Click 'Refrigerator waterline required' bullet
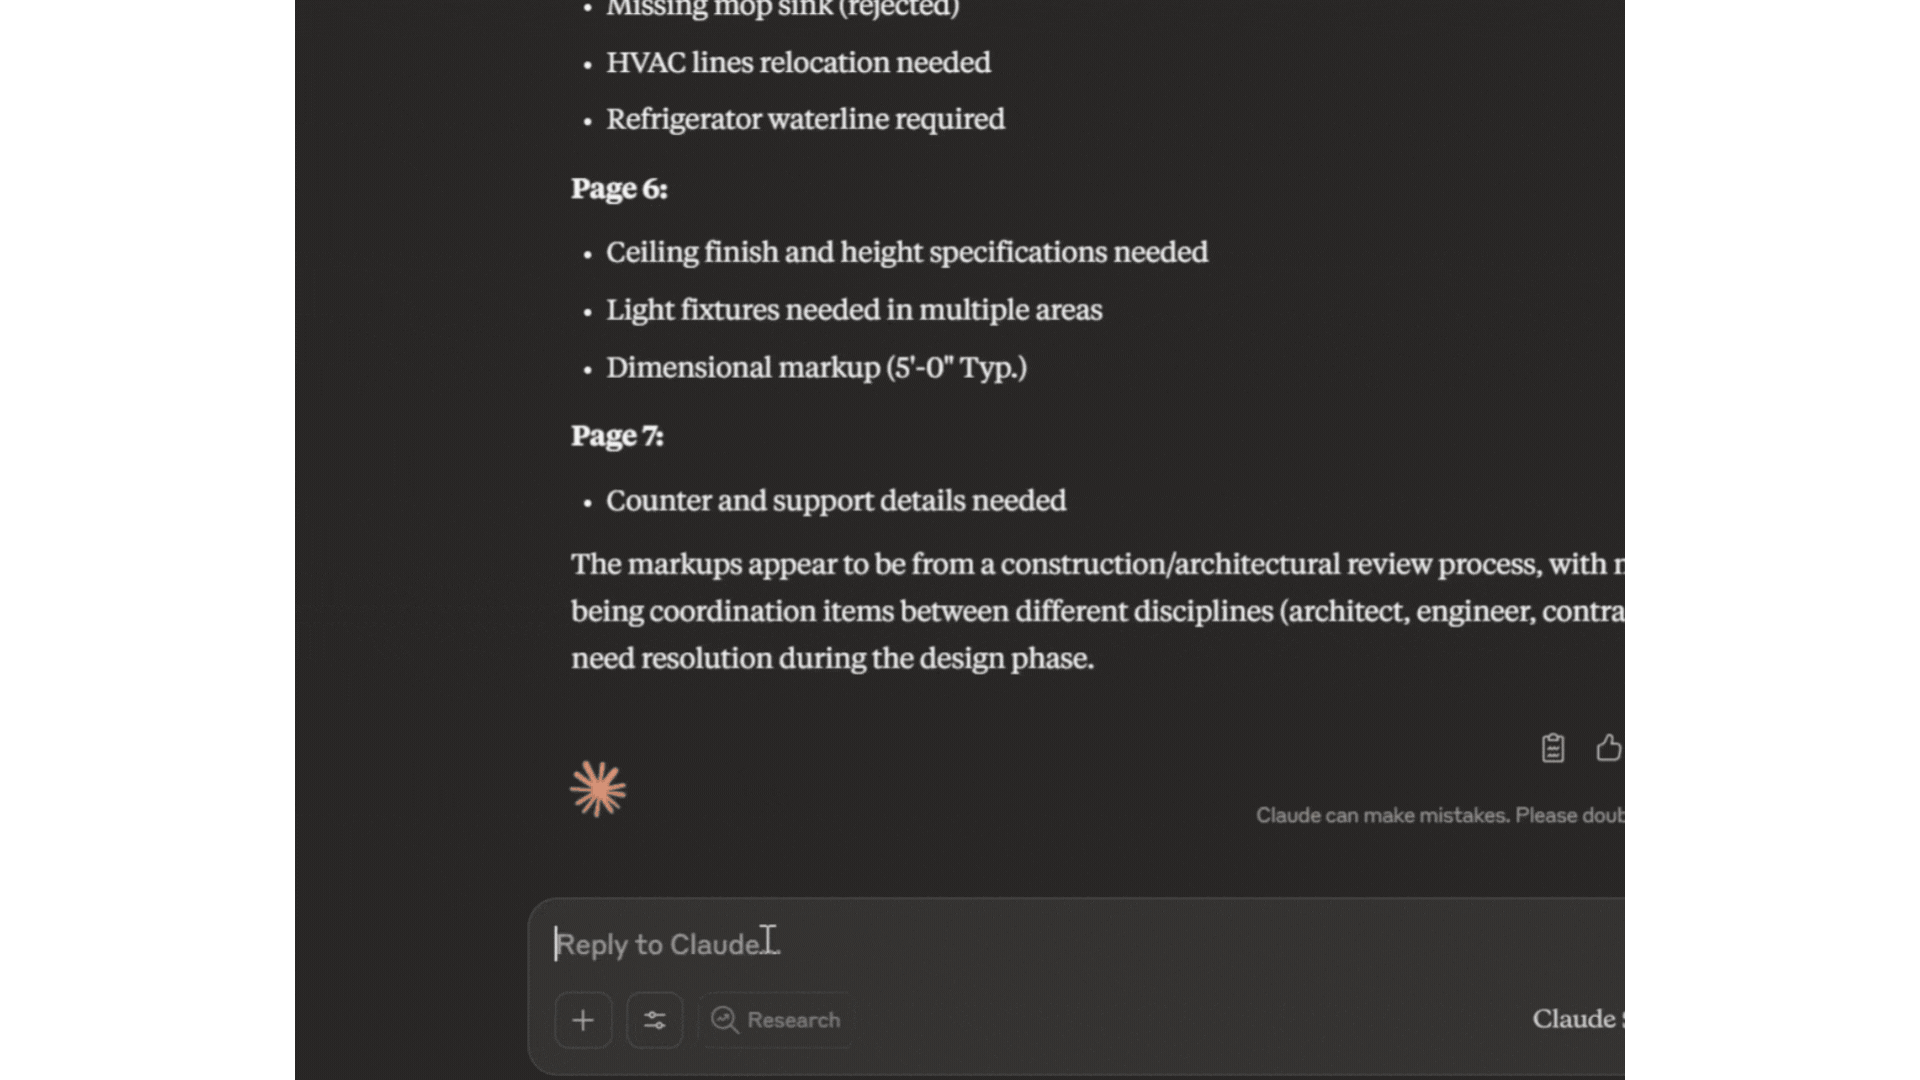 tap(805, 119)
